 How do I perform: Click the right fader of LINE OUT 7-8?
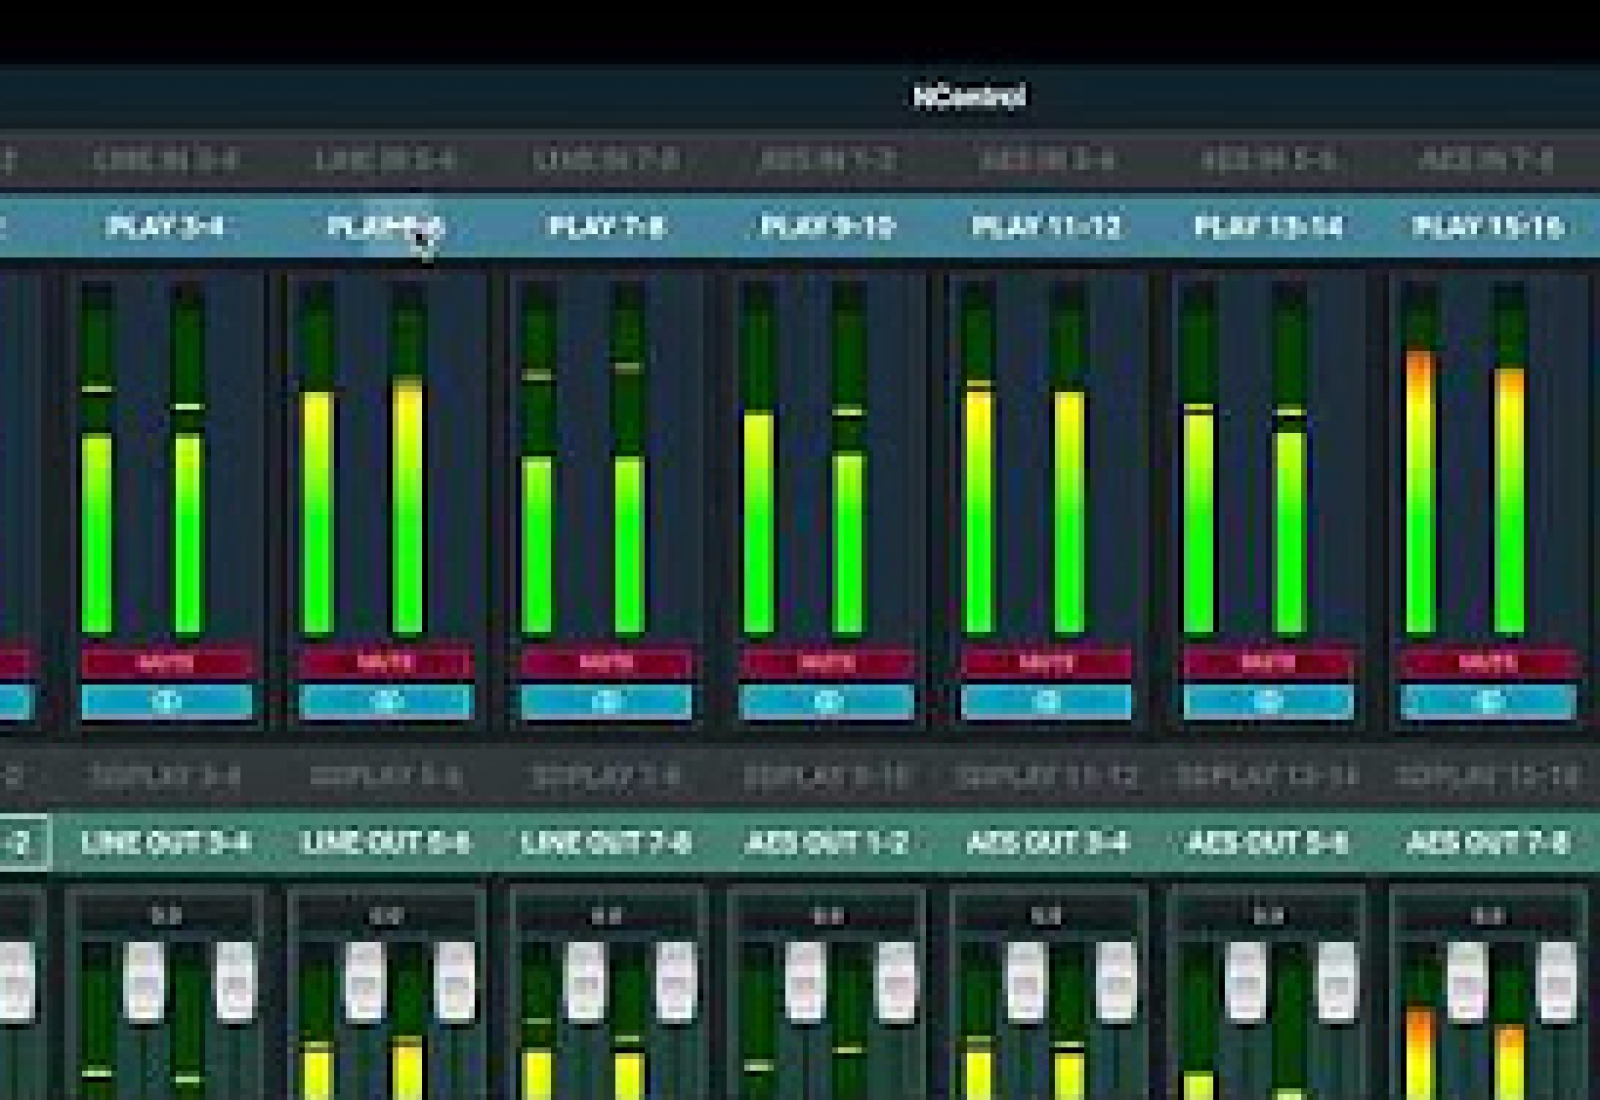676,981
